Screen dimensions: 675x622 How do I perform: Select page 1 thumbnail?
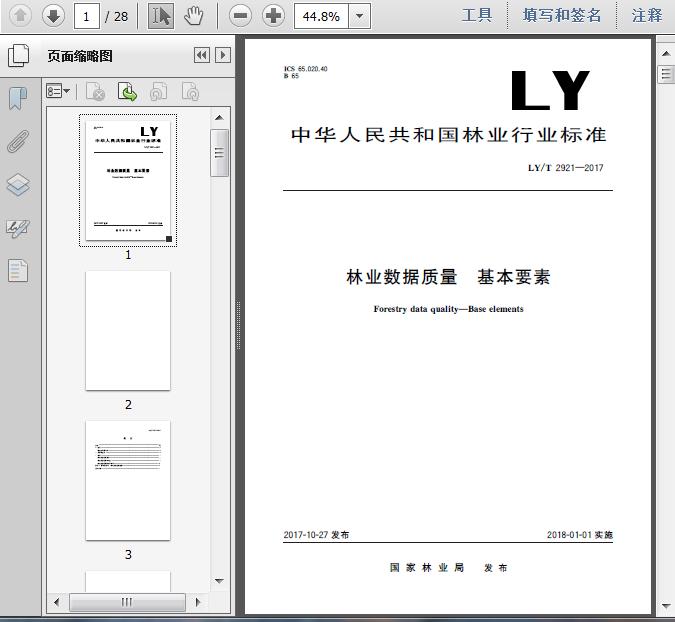click(x=128, y=180)
